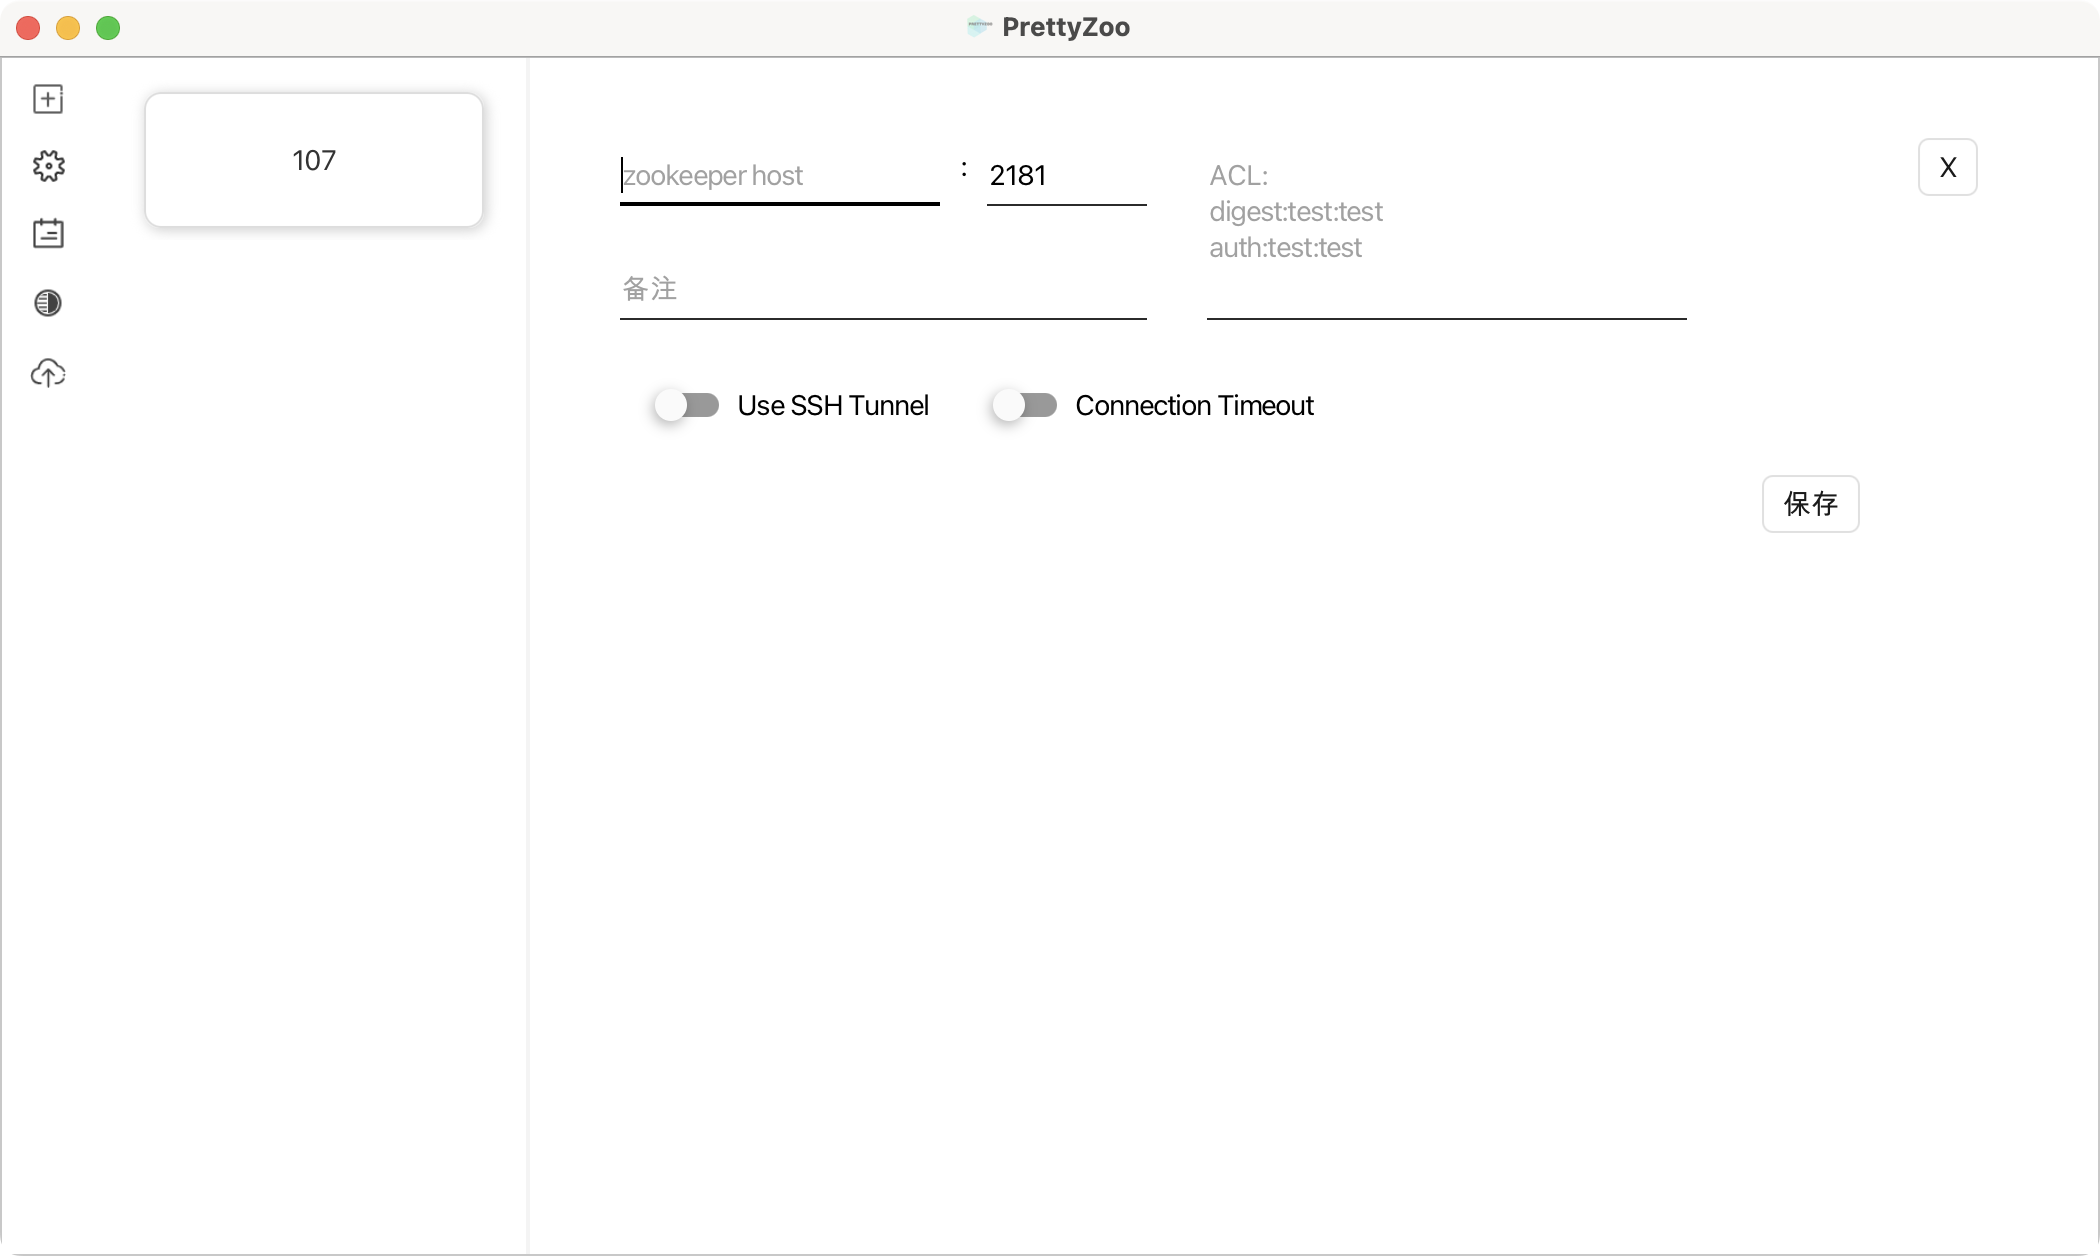
Task: Click the 'Use SSH Tunnel' text label
Action: click(x=833, y=405)
